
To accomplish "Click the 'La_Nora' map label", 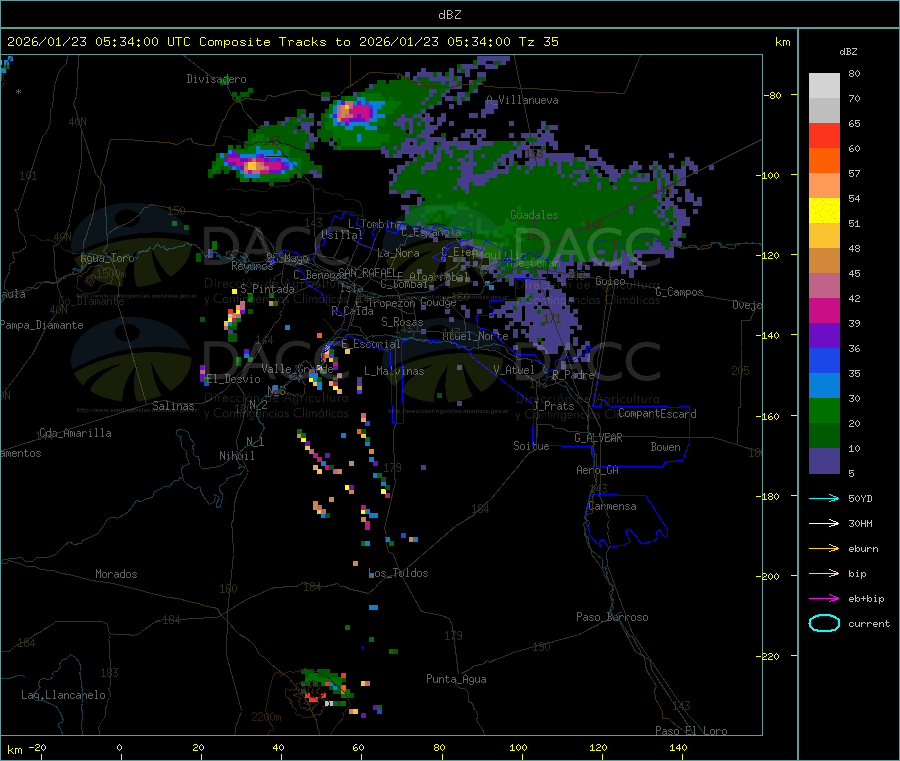I will [398, 253].
